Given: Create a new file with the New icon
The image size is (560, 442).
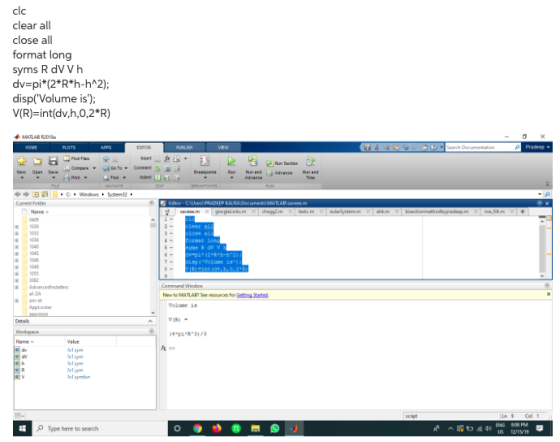Looking at the screenshot, I should point(22,161).
